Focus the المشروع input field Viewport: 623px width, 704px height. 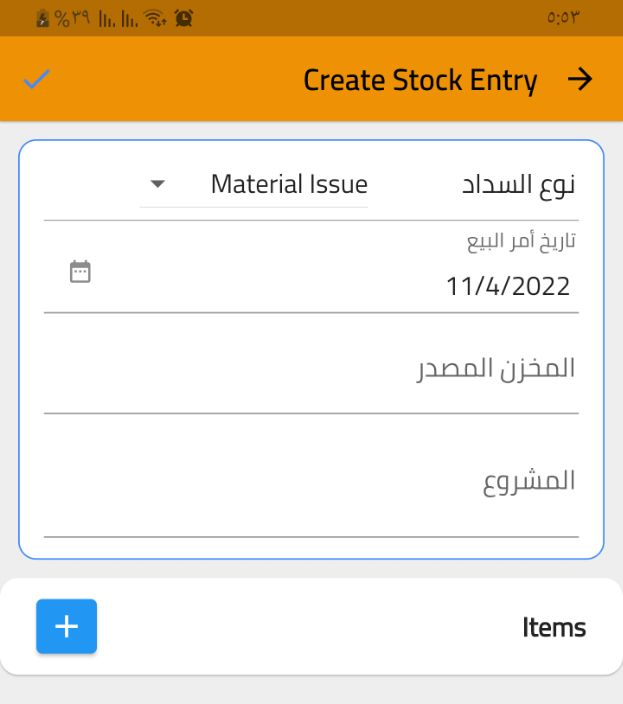[x=311, y=482]
